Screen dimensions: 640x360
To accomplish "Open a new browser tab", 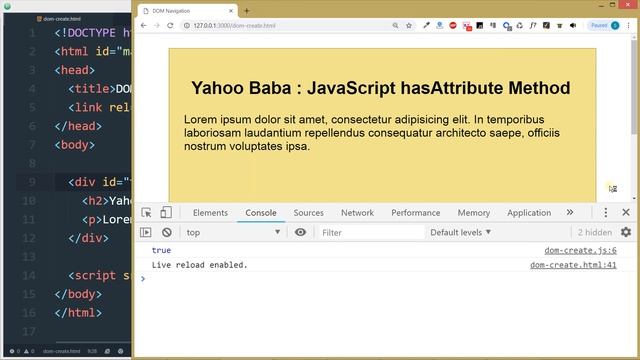I will click(247, 11).
